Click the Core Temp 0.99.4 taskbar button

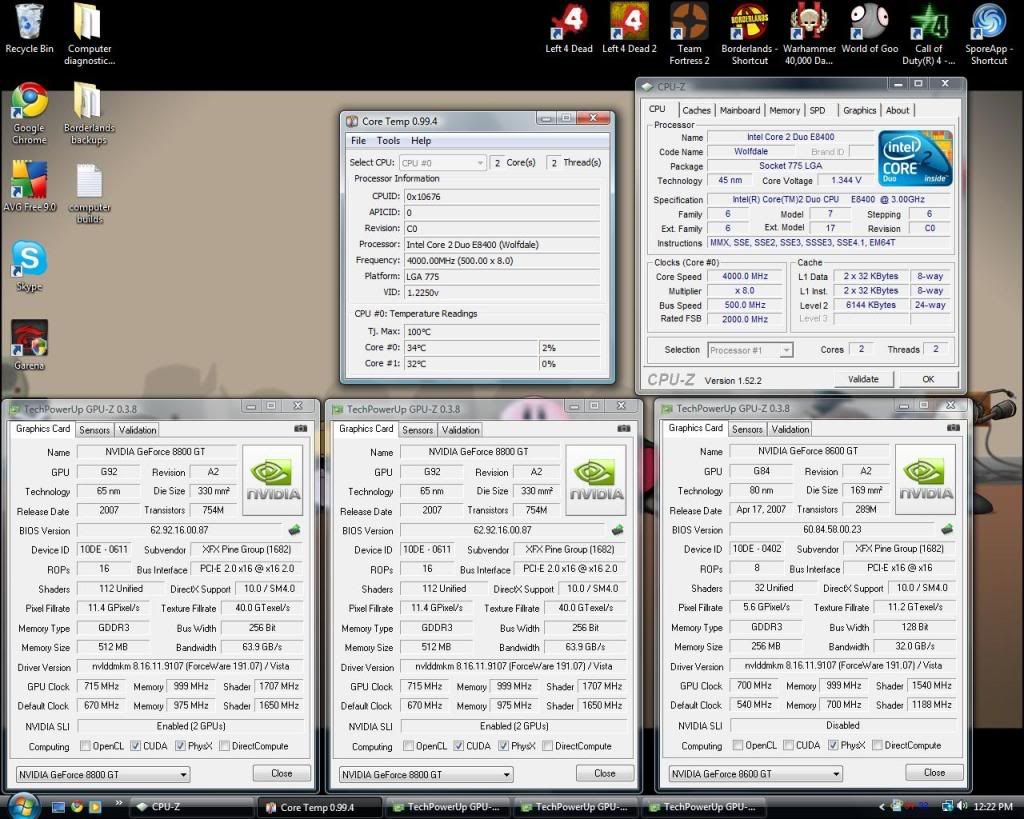(x=320, y=807)
